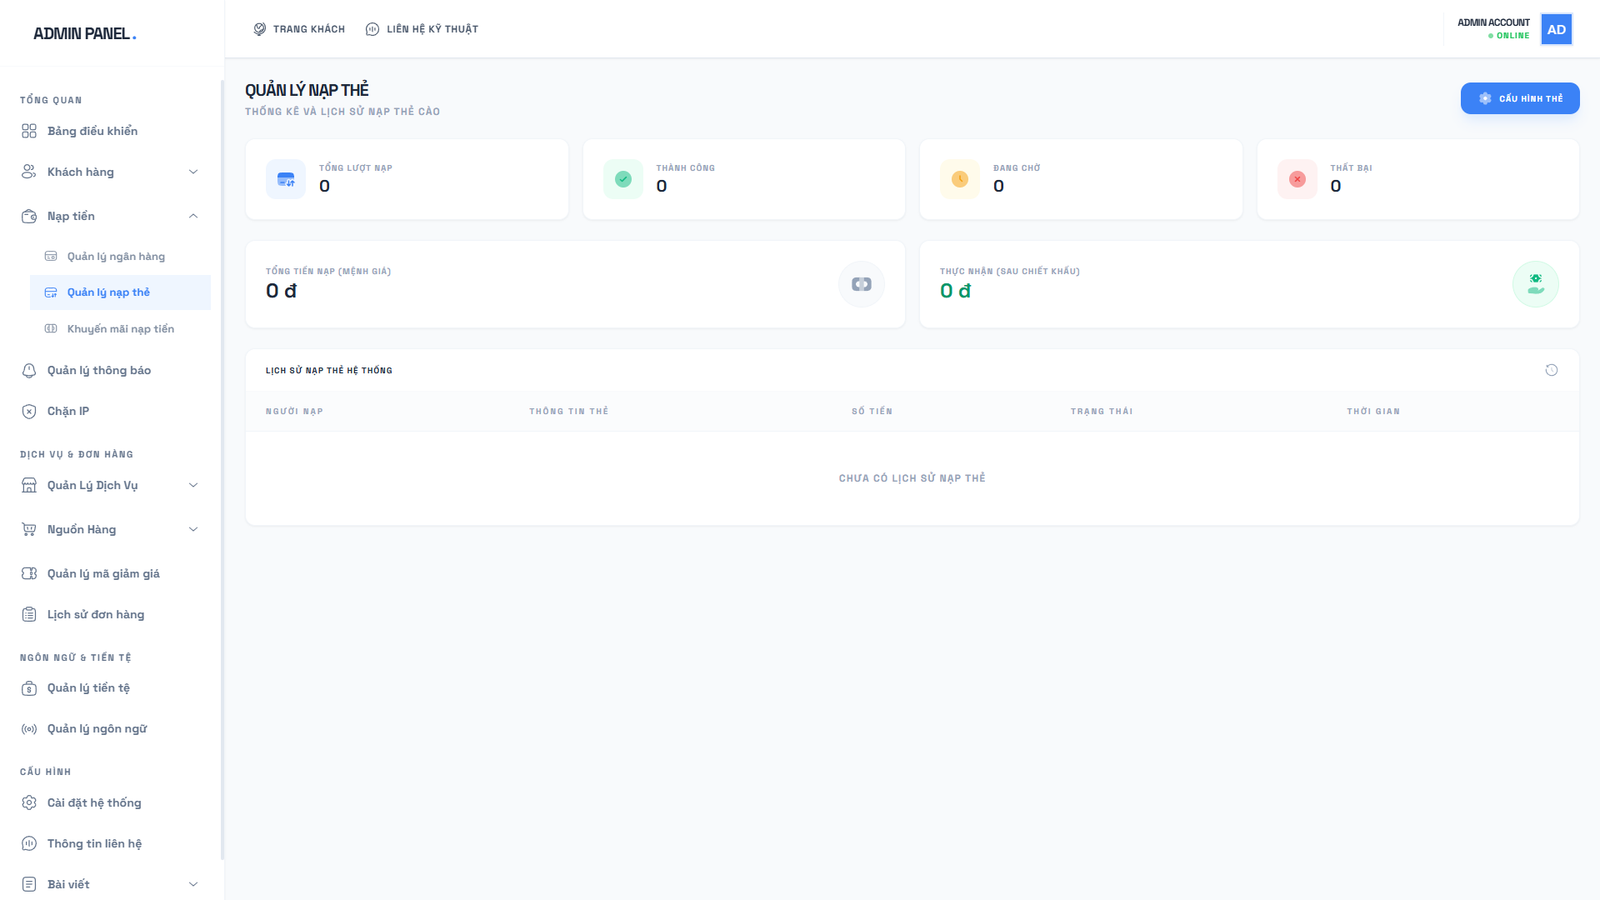Screen dimensions: 1600x900
Task: Expand the Quản Lý Dịch Vụ menu
Action: [x=193, y=485]
